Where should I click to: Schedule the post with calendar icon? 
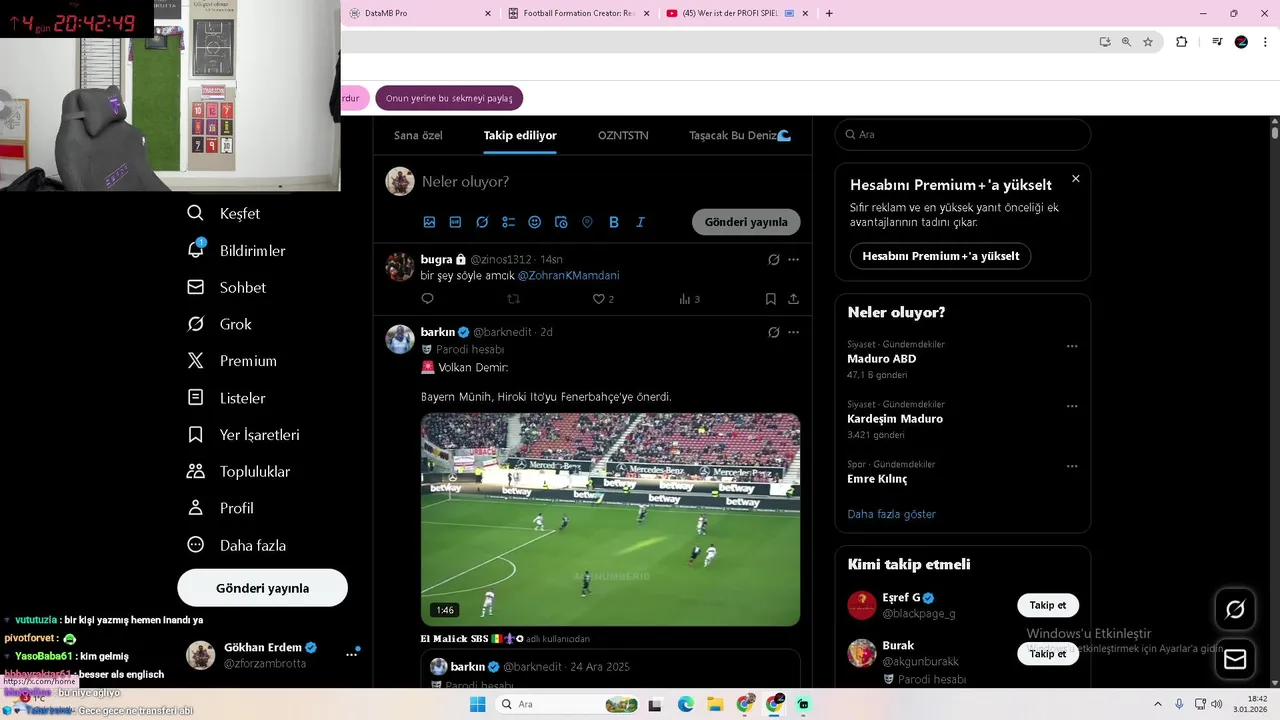[x=561, y=222]
